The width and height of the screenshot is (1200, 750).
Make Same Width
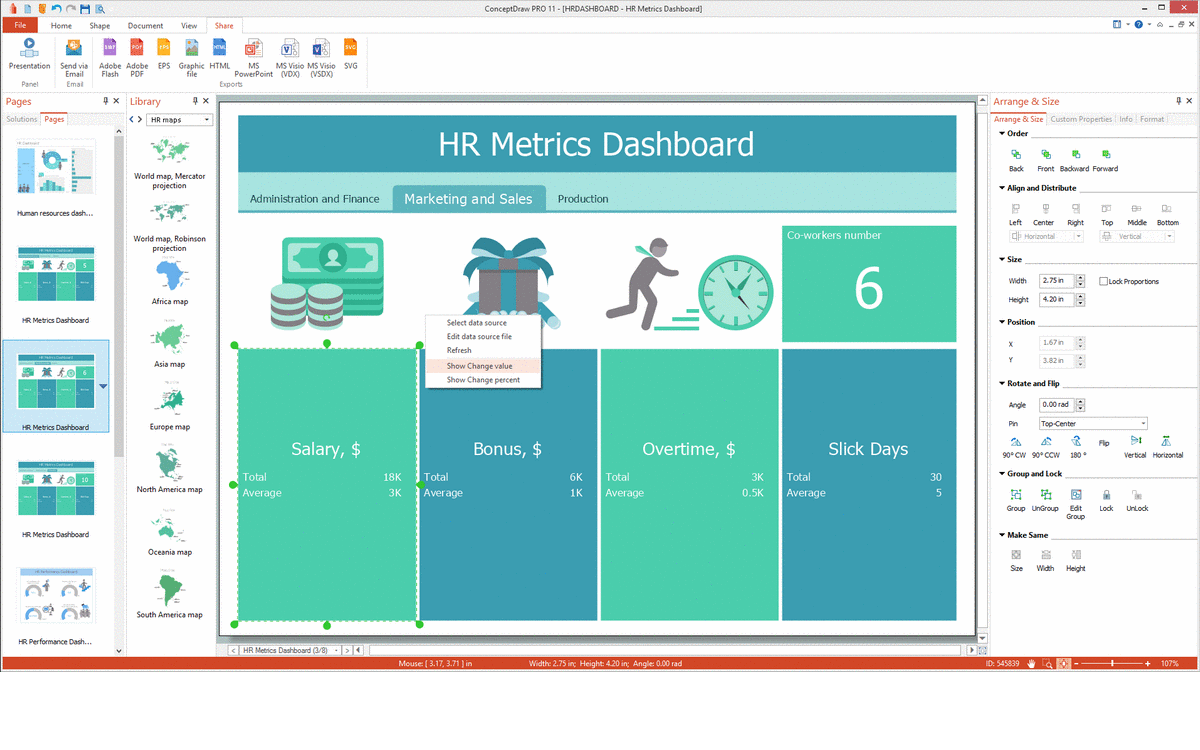pyautogui.click(x=1045, y=560)
